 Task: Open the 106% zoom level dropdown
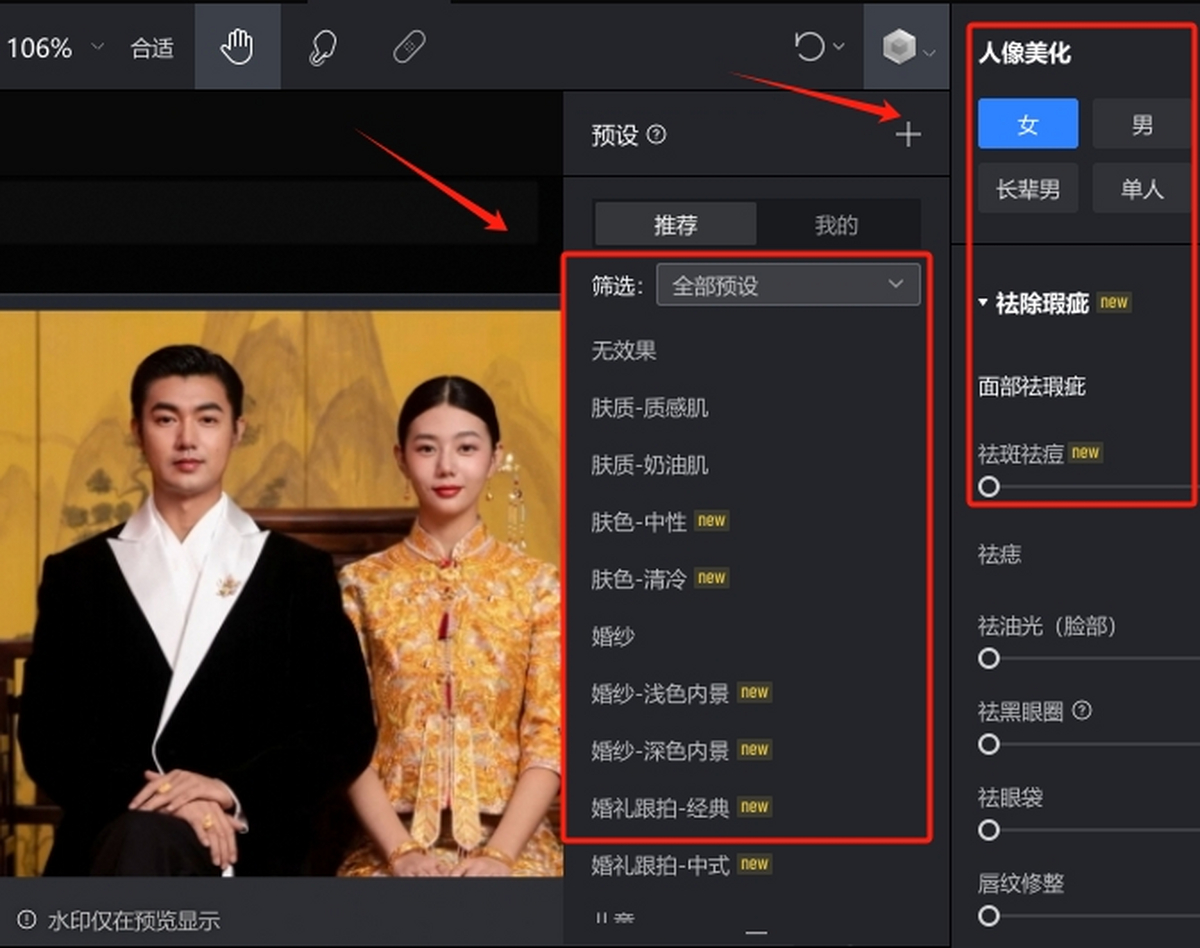click(54, 48)
